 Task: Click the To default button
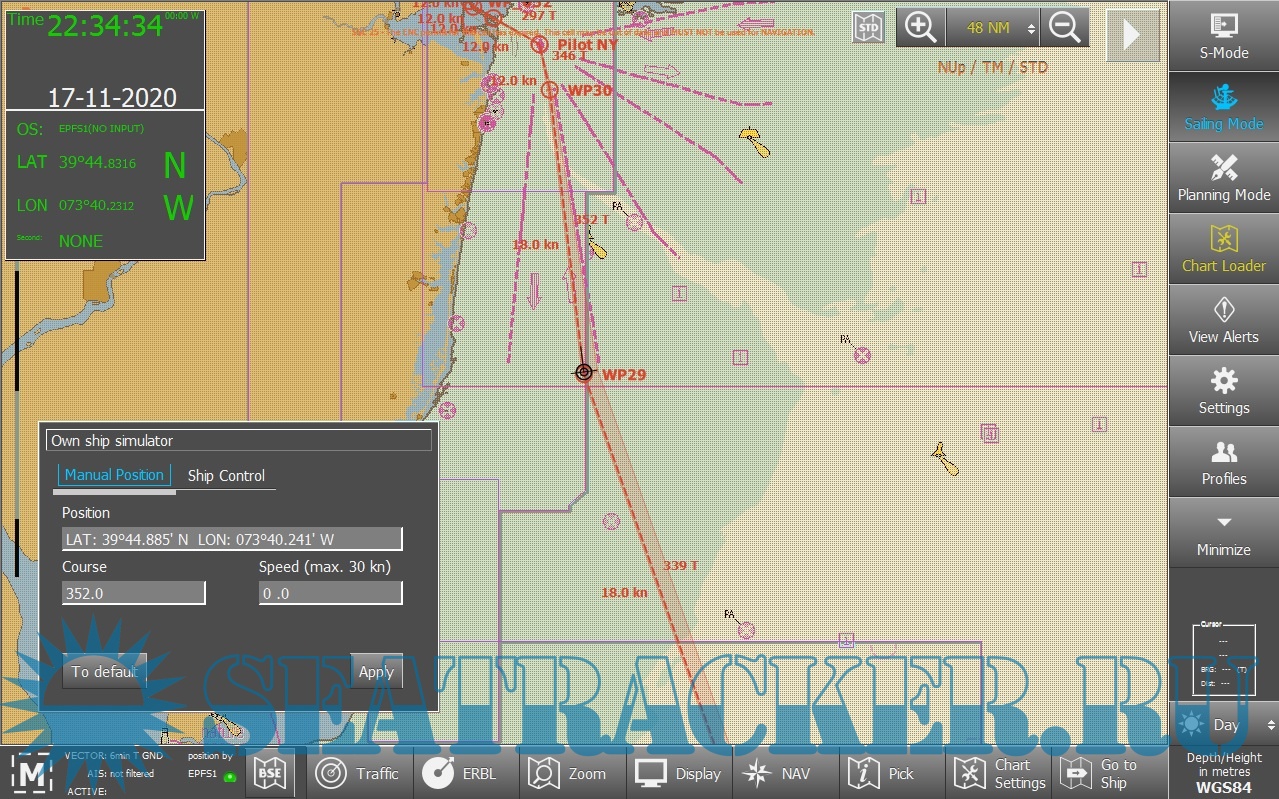104,672
